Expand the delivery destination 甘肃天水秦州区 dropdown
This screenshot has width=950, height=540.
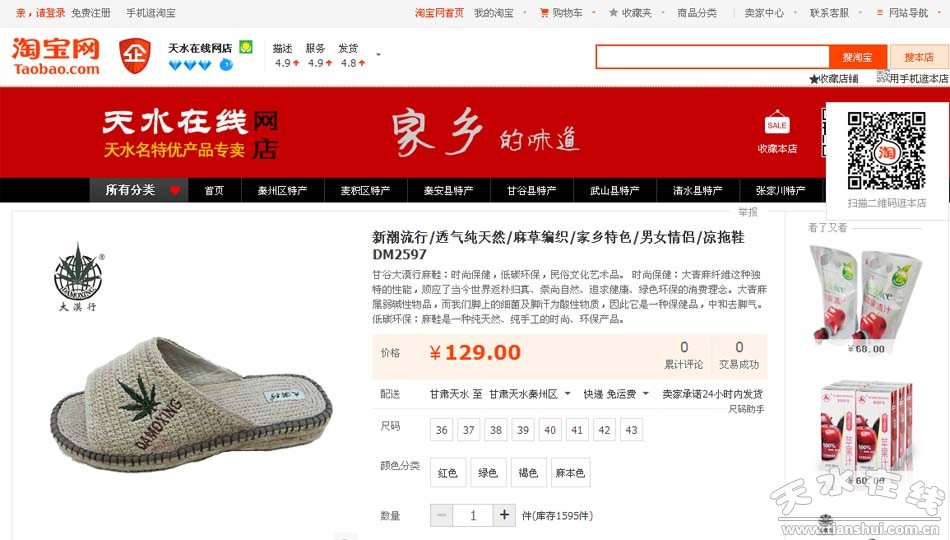530,394
